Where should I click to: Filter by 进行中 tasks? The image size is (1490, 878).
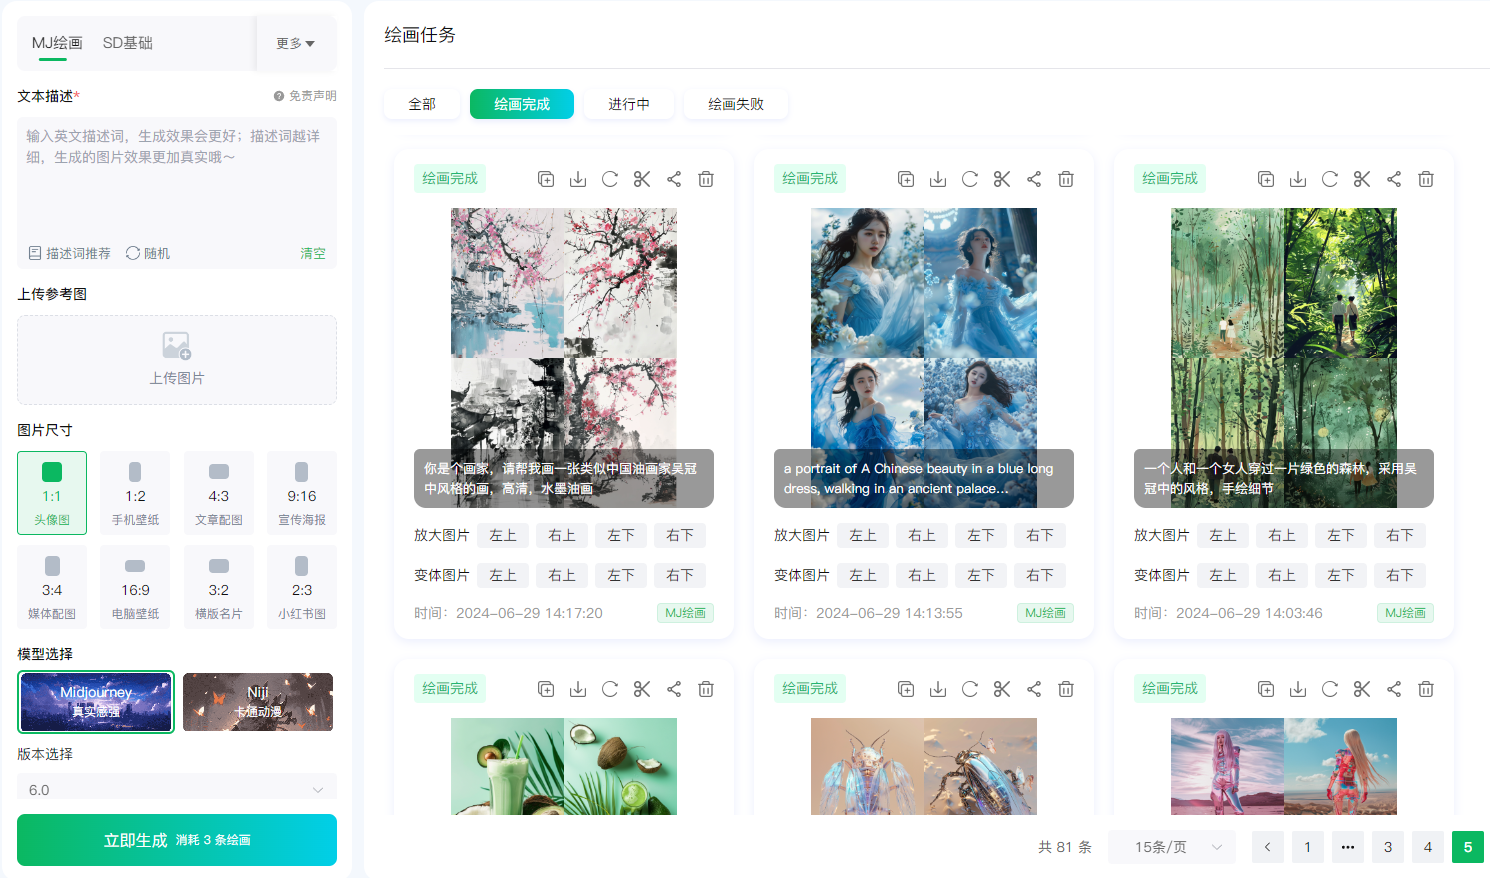click(x=629, y=104)
